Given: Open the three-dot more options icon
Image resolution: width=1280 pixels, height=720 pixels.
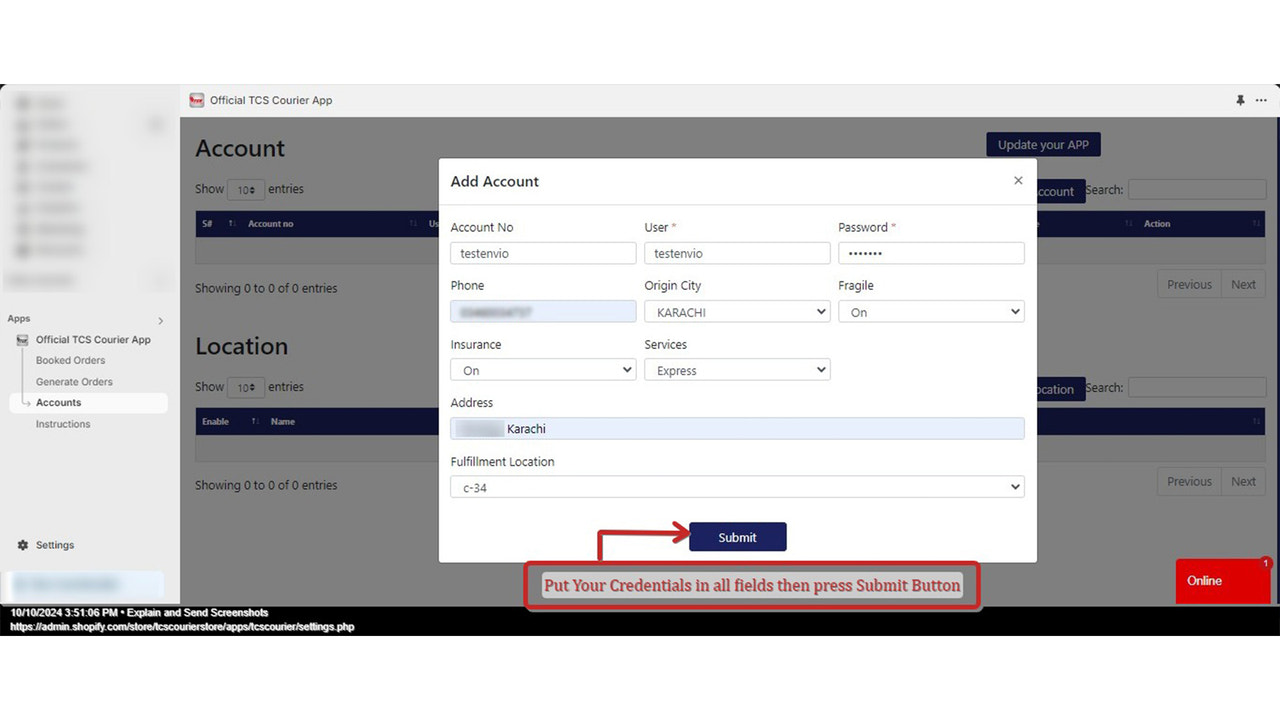Looking at the screenshot, I should (x=1261, y=100).
